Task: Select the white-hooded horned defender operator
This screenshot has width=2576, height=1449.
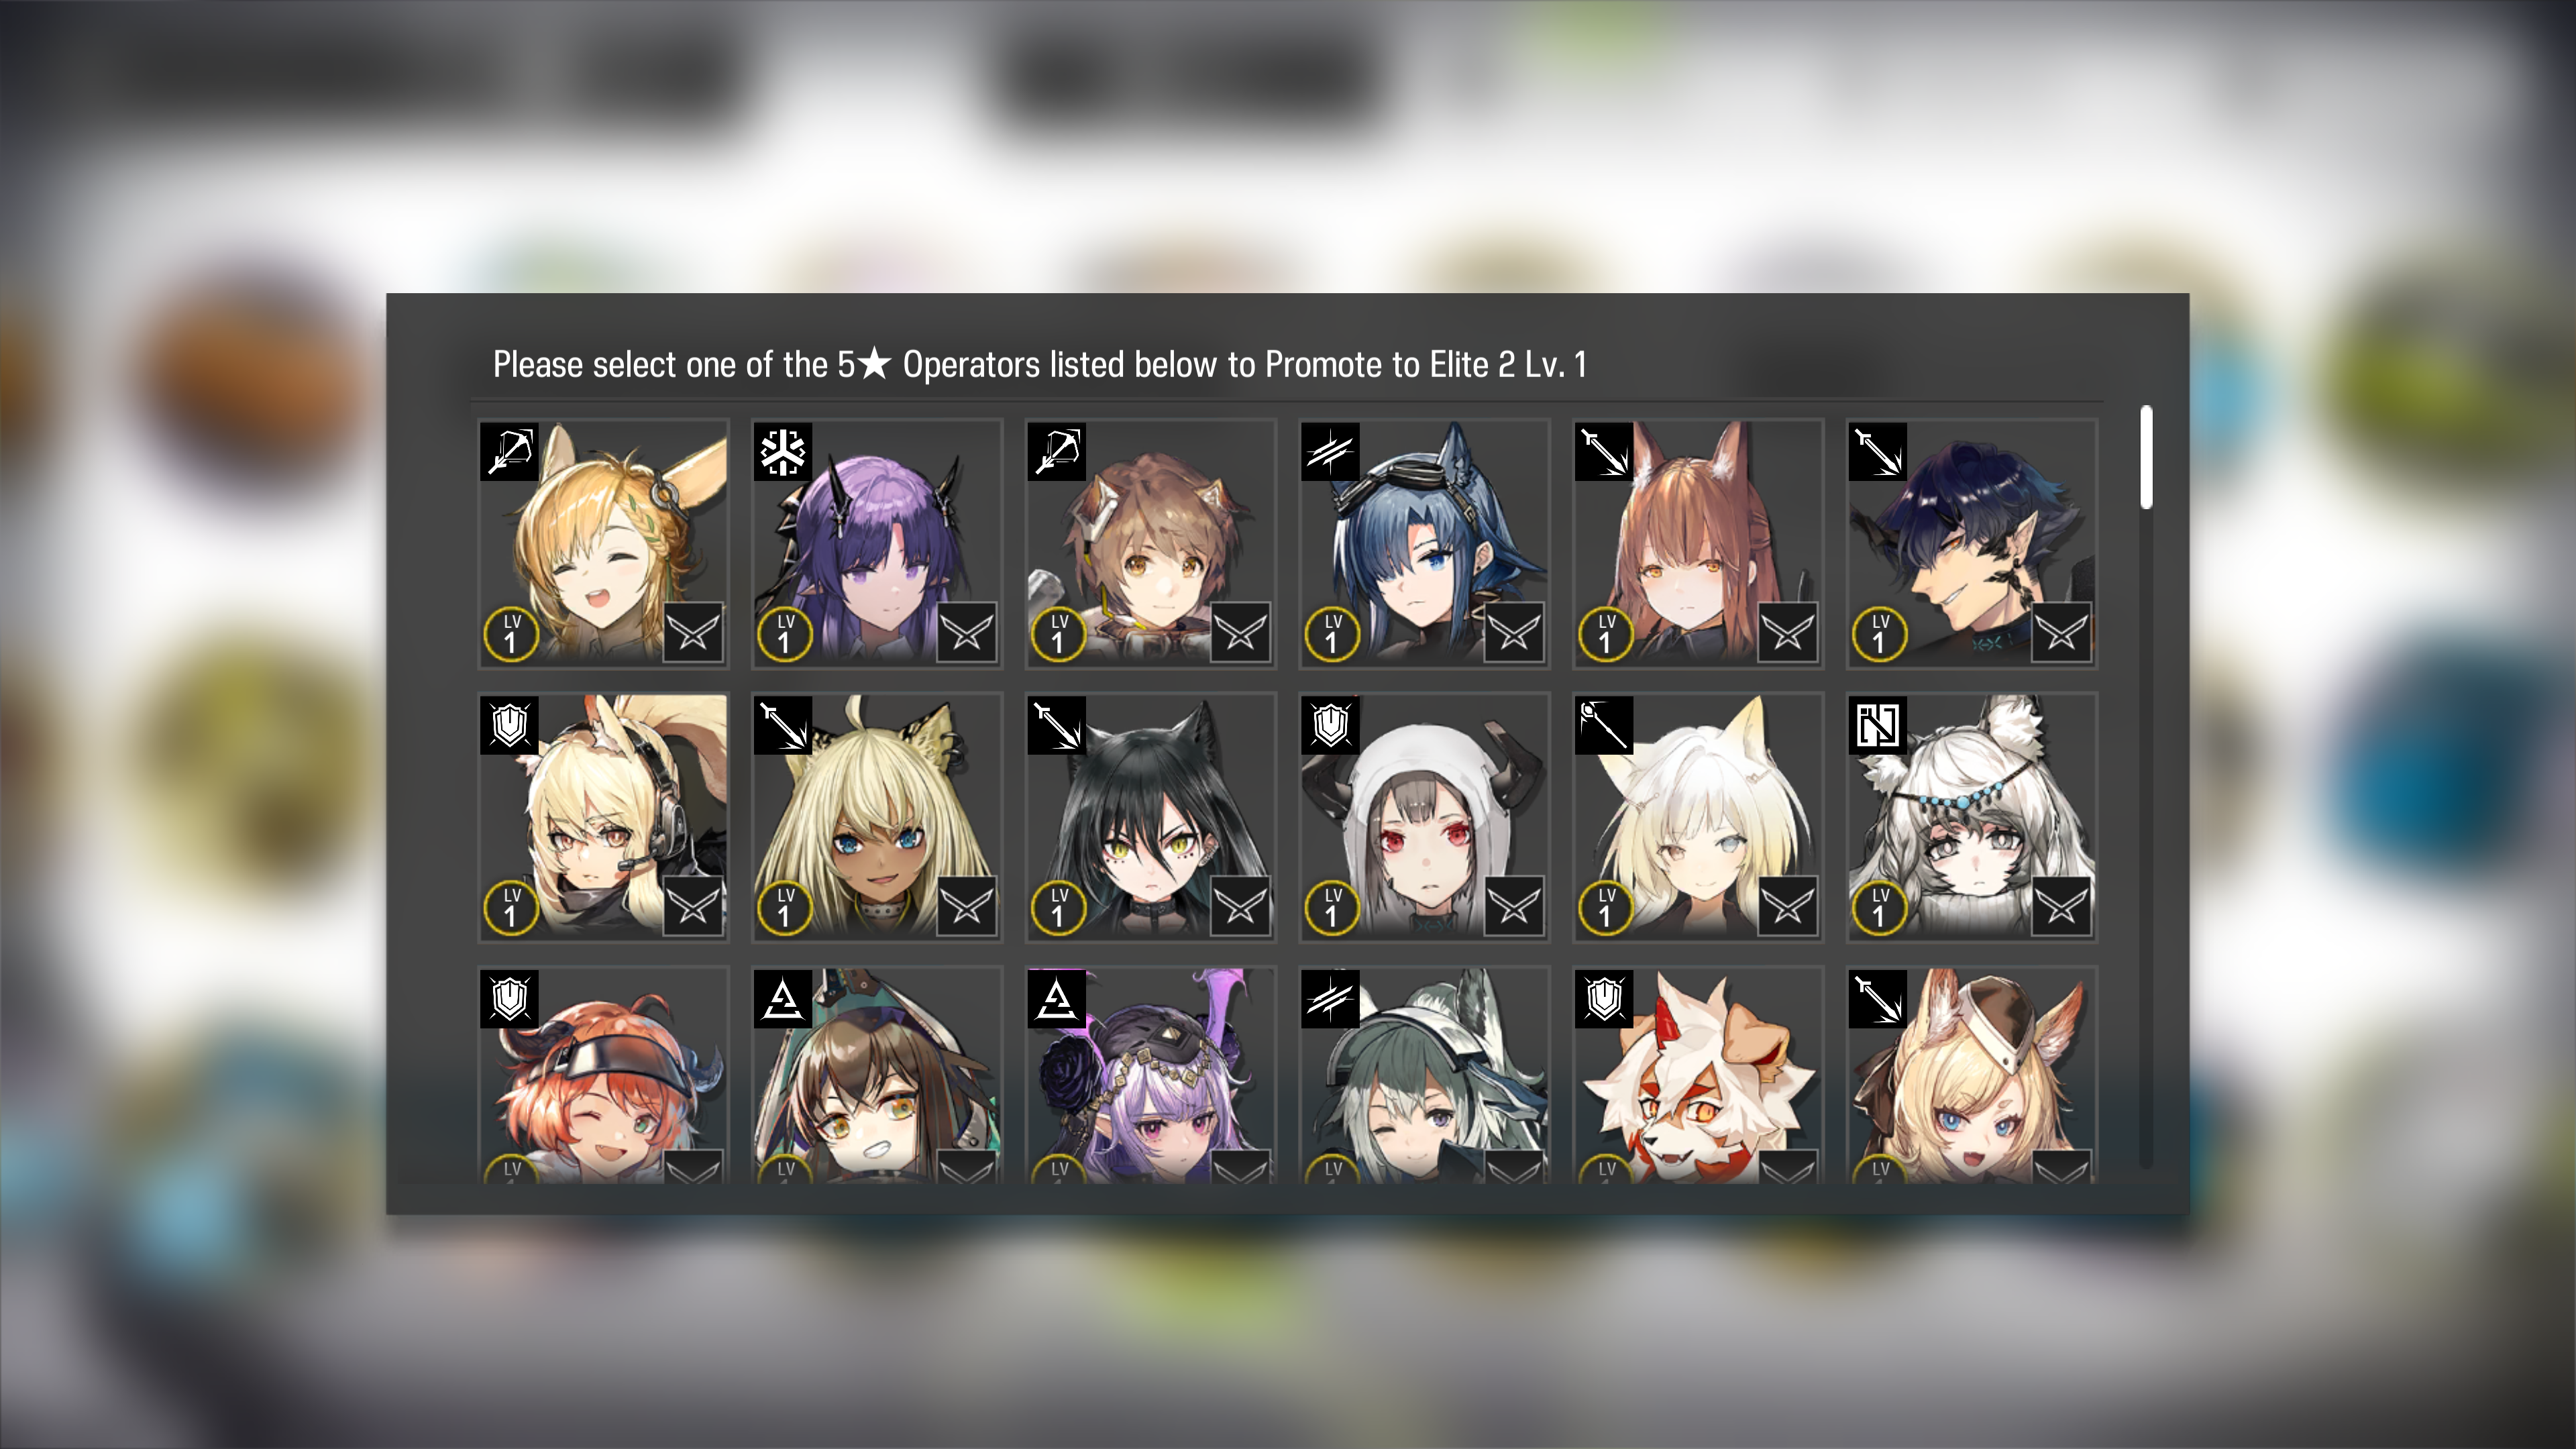Action: pyautogui.click(x=1424, y=817)
